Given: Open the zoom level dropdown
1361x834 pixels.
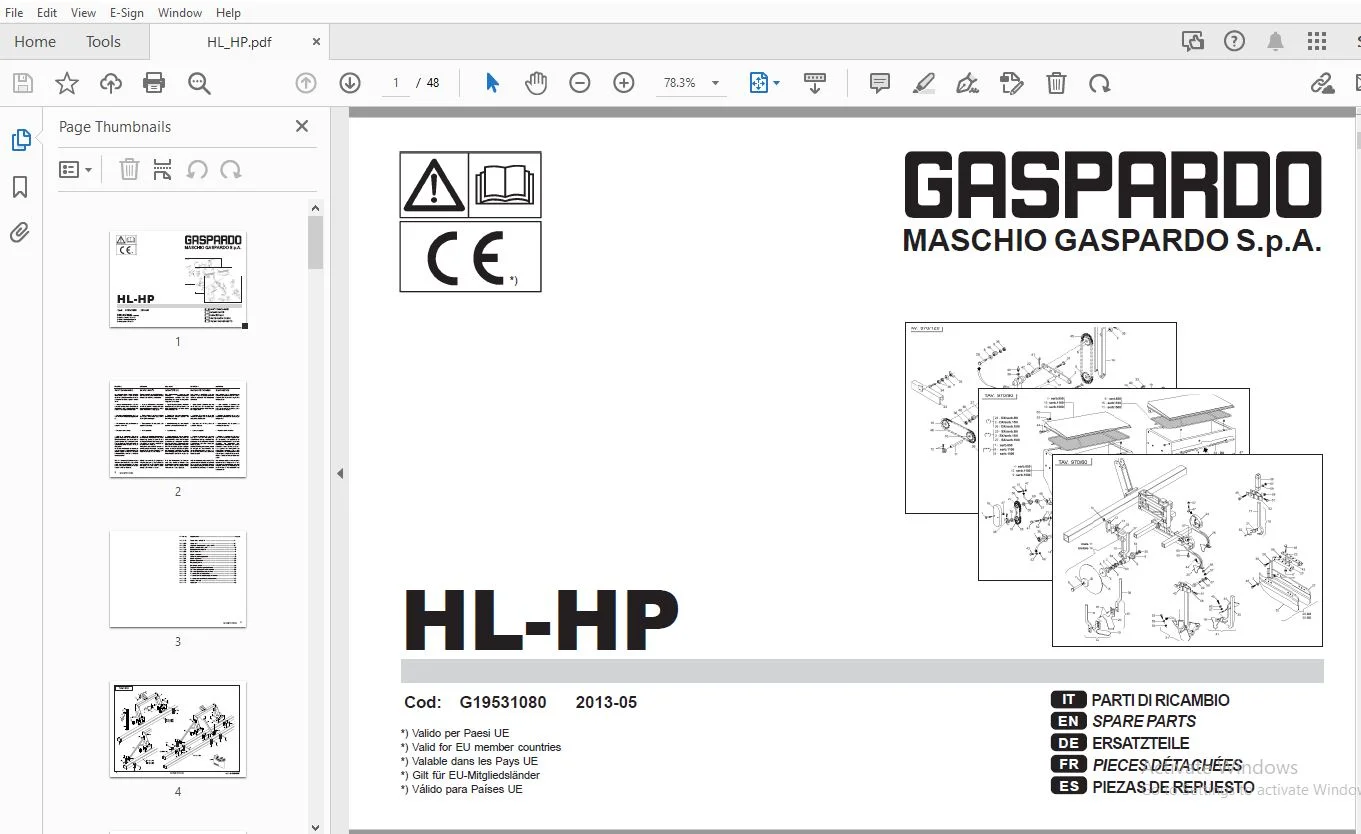Looking at the screenshot, I should click(716, 84).
